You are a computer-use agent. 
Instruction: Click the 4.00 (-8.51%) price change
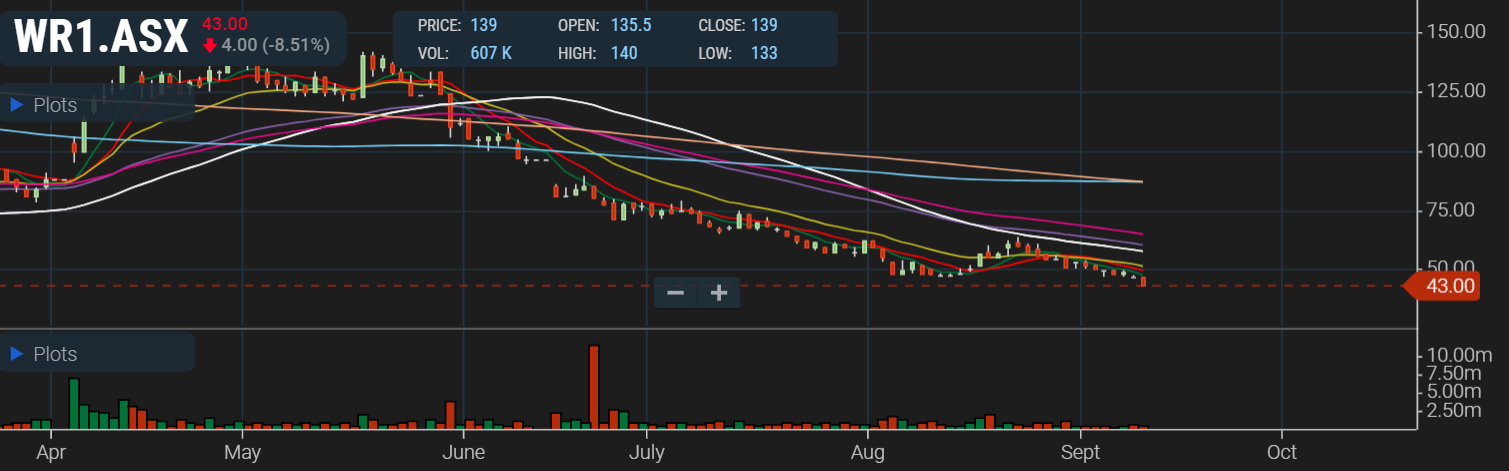(275, 45)
